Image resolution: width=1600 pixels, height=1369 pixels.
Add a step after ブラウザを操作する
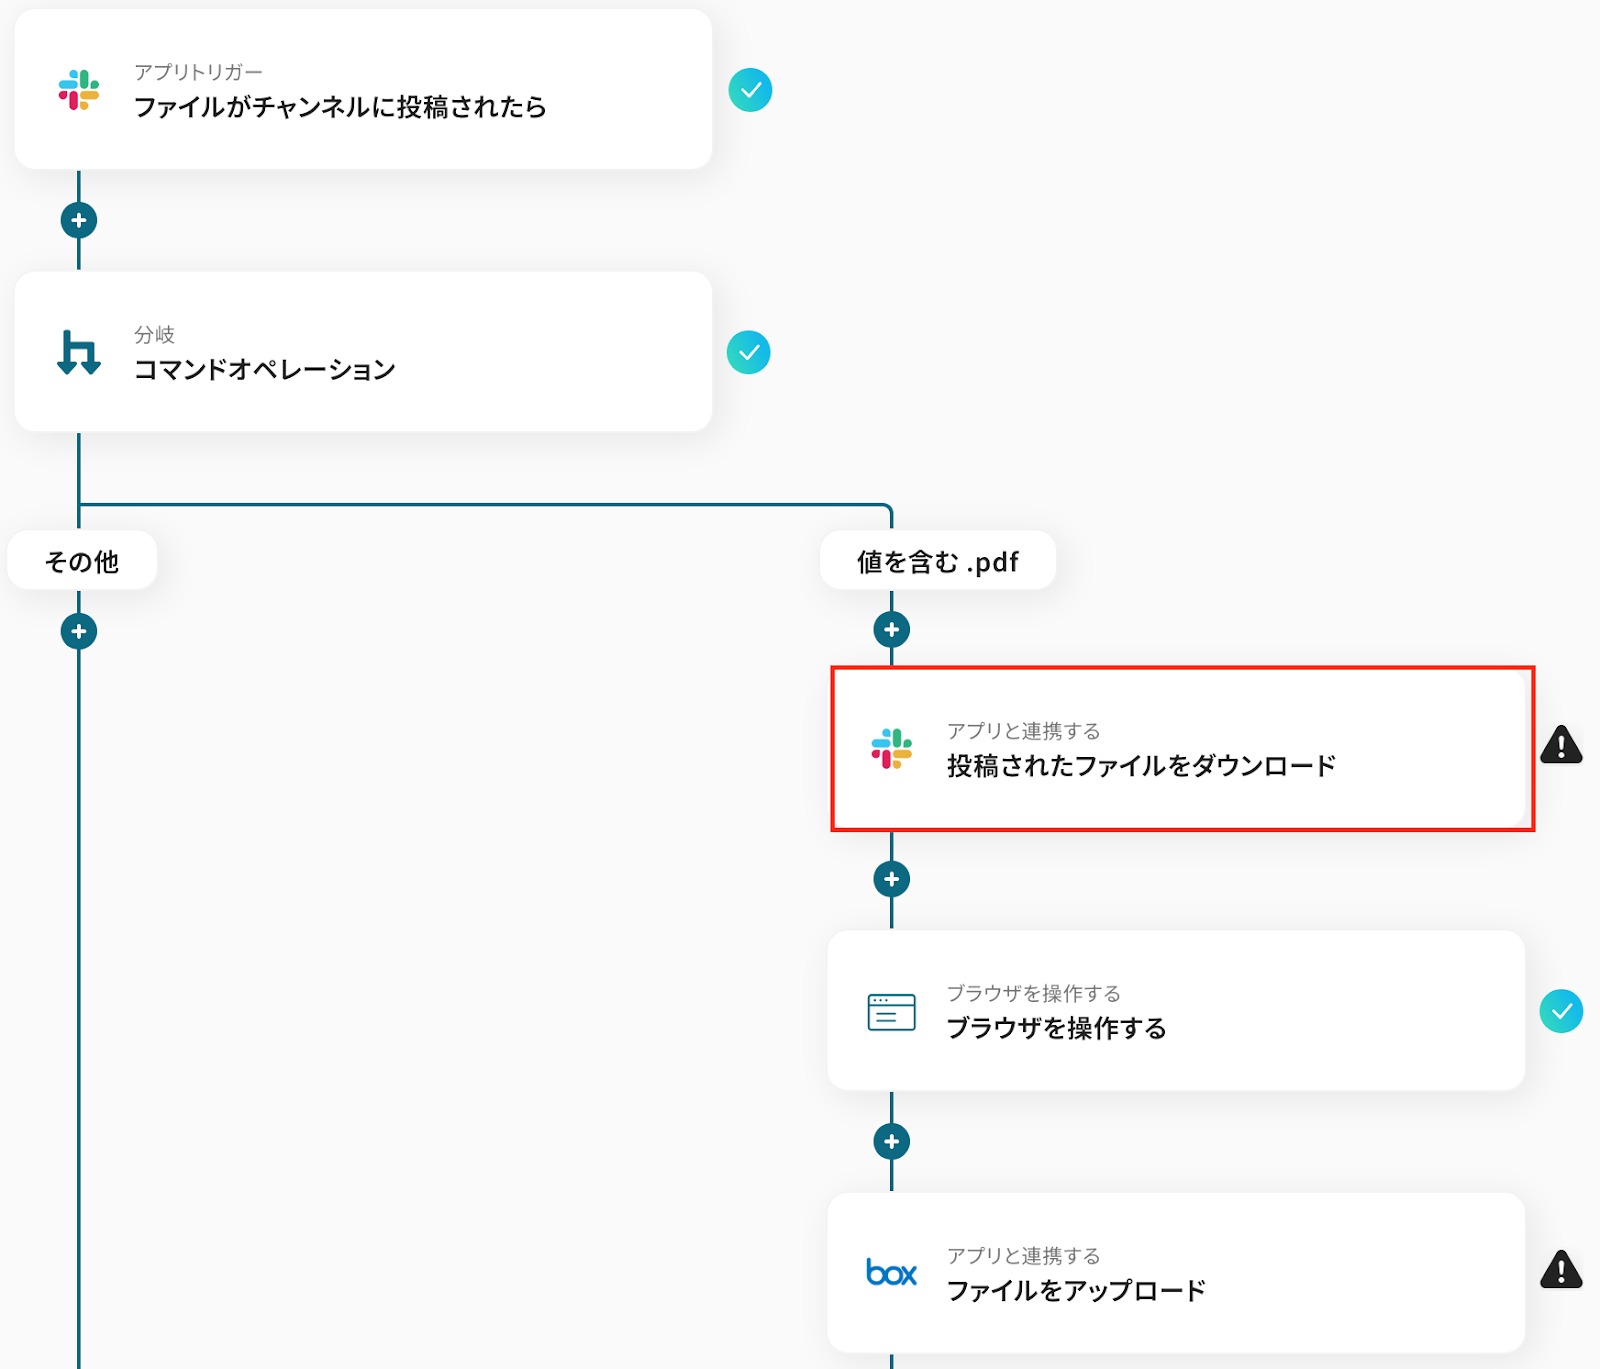tap(891, 1141)
